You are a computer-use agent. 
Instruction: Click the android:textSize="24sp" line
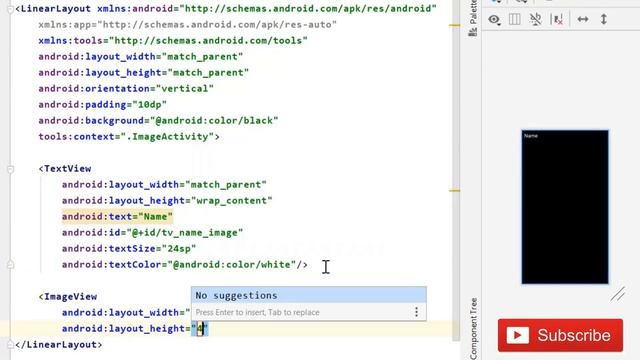[x=129, y=249]
